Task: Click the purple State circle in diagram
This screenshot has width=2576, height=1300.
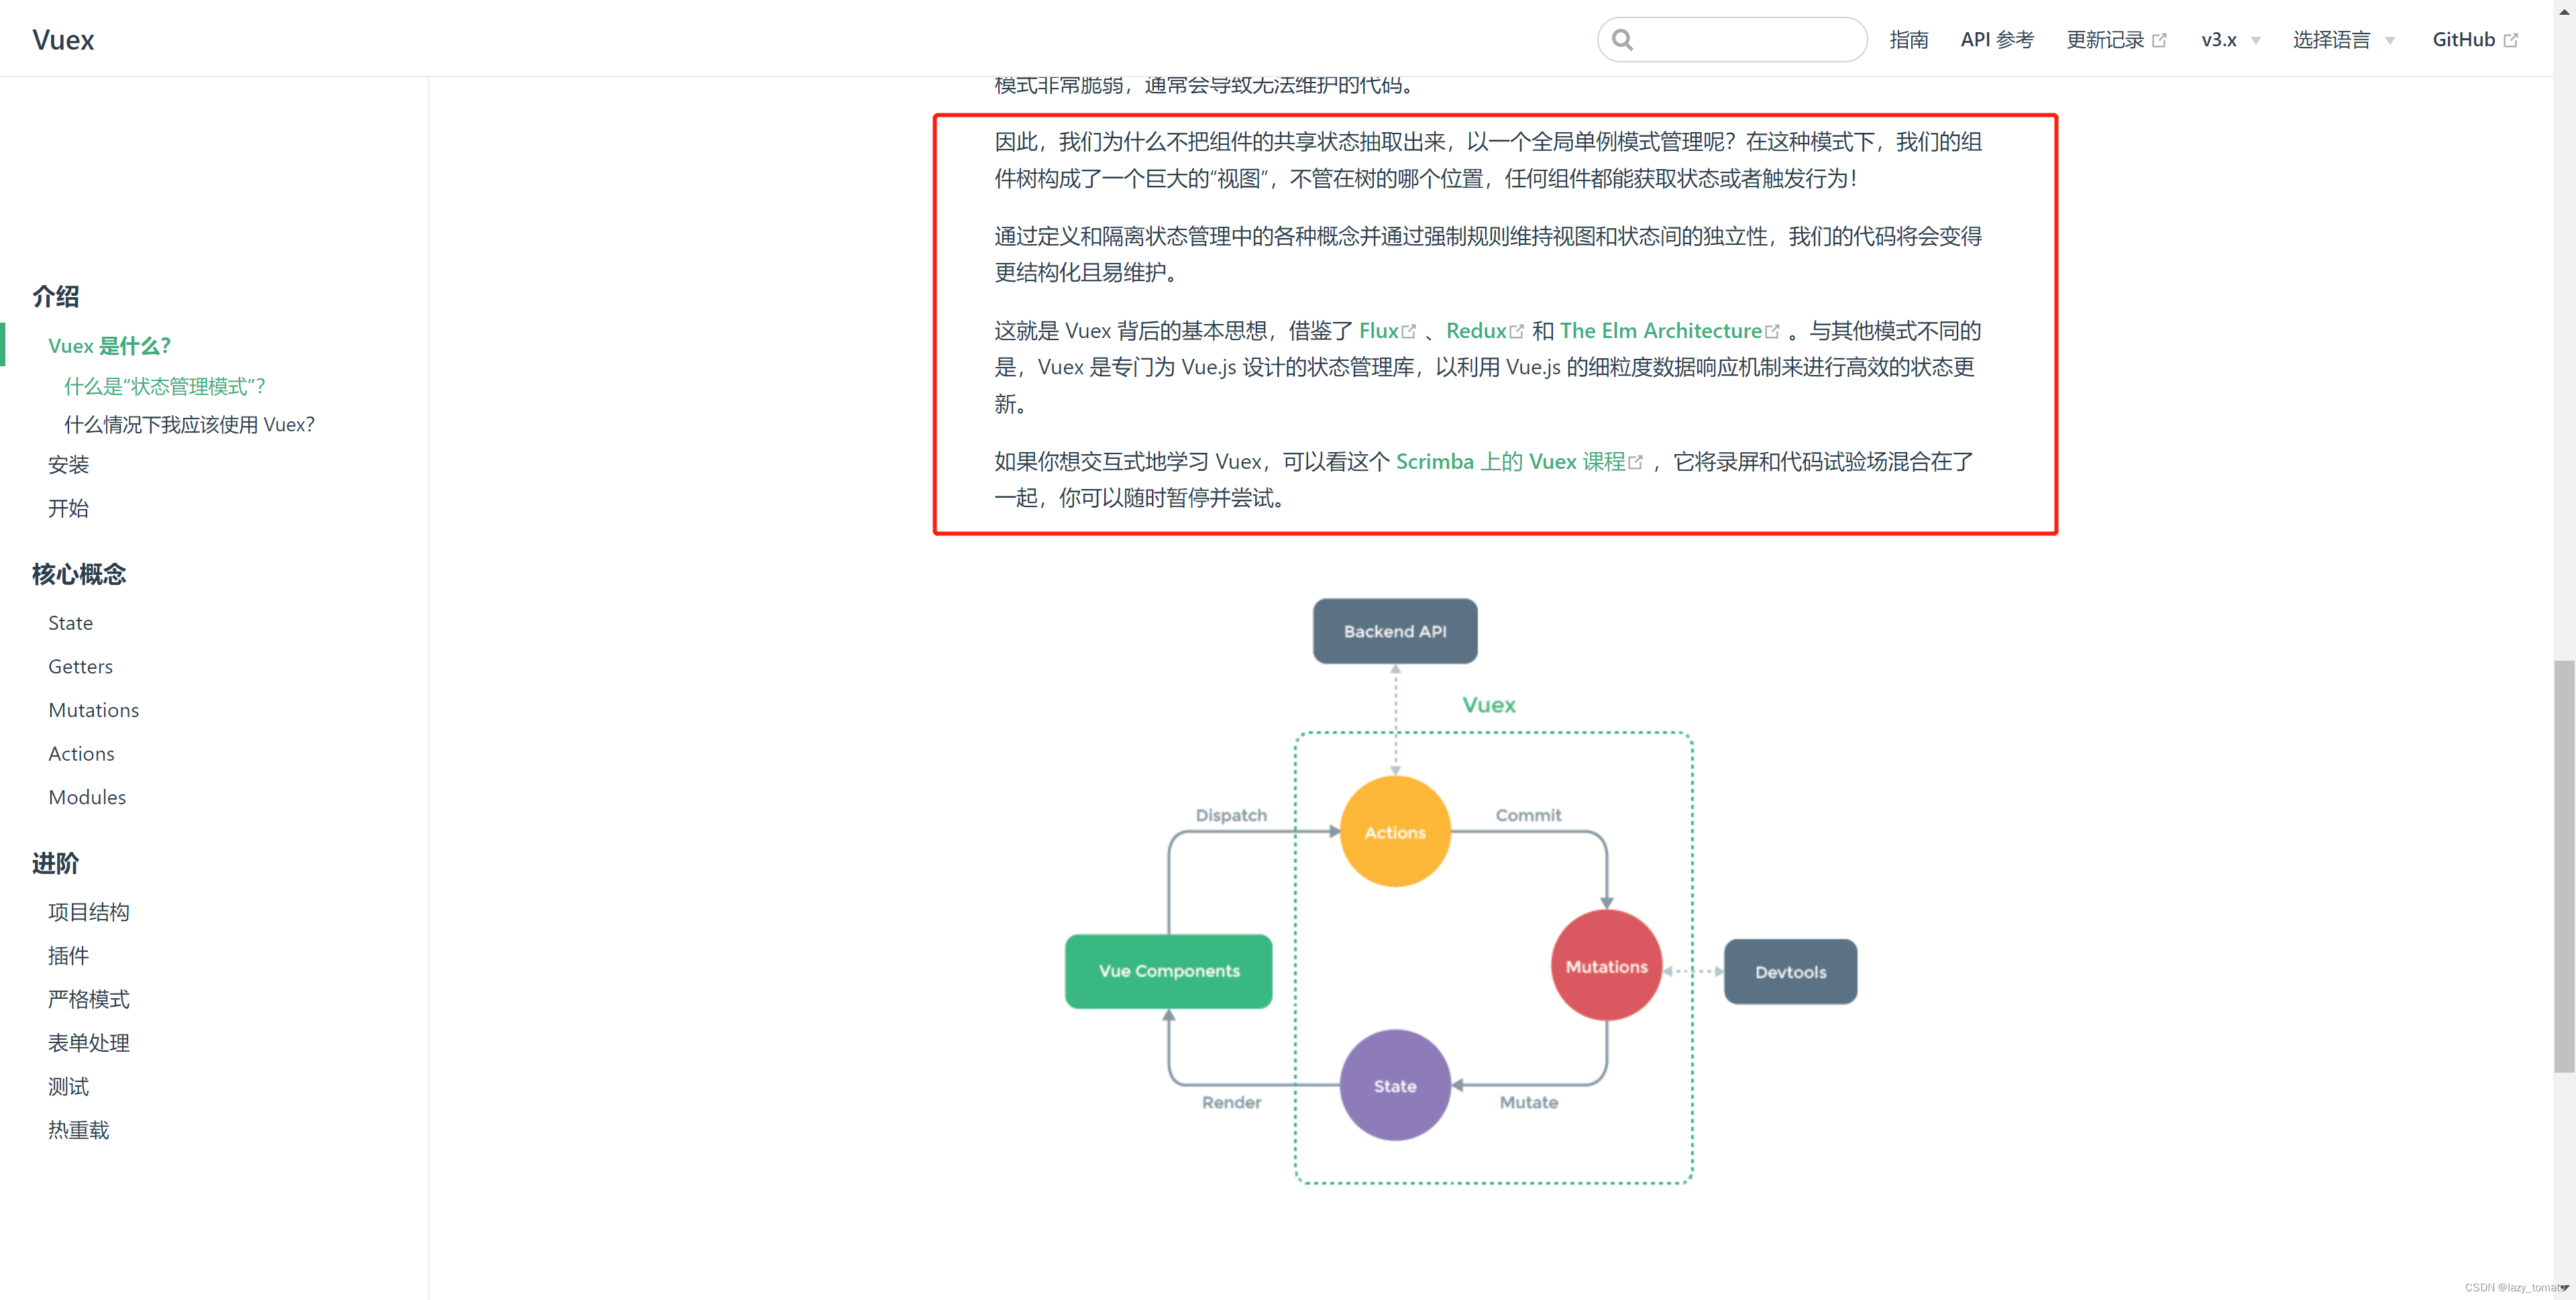Action: tap(1395, 1085)
